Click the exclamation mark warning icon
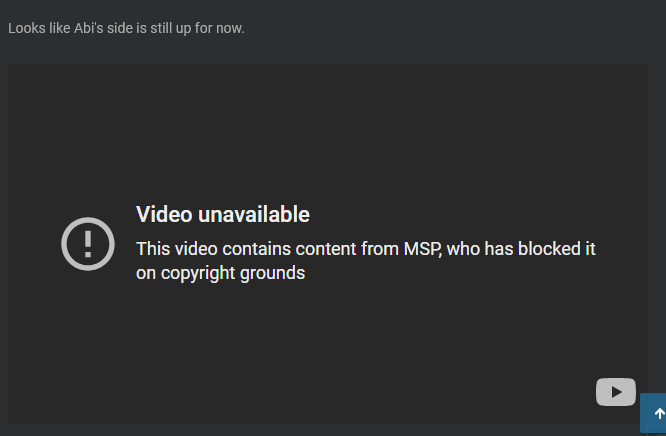This screenshot has height=436, width=666. (88, 244)
